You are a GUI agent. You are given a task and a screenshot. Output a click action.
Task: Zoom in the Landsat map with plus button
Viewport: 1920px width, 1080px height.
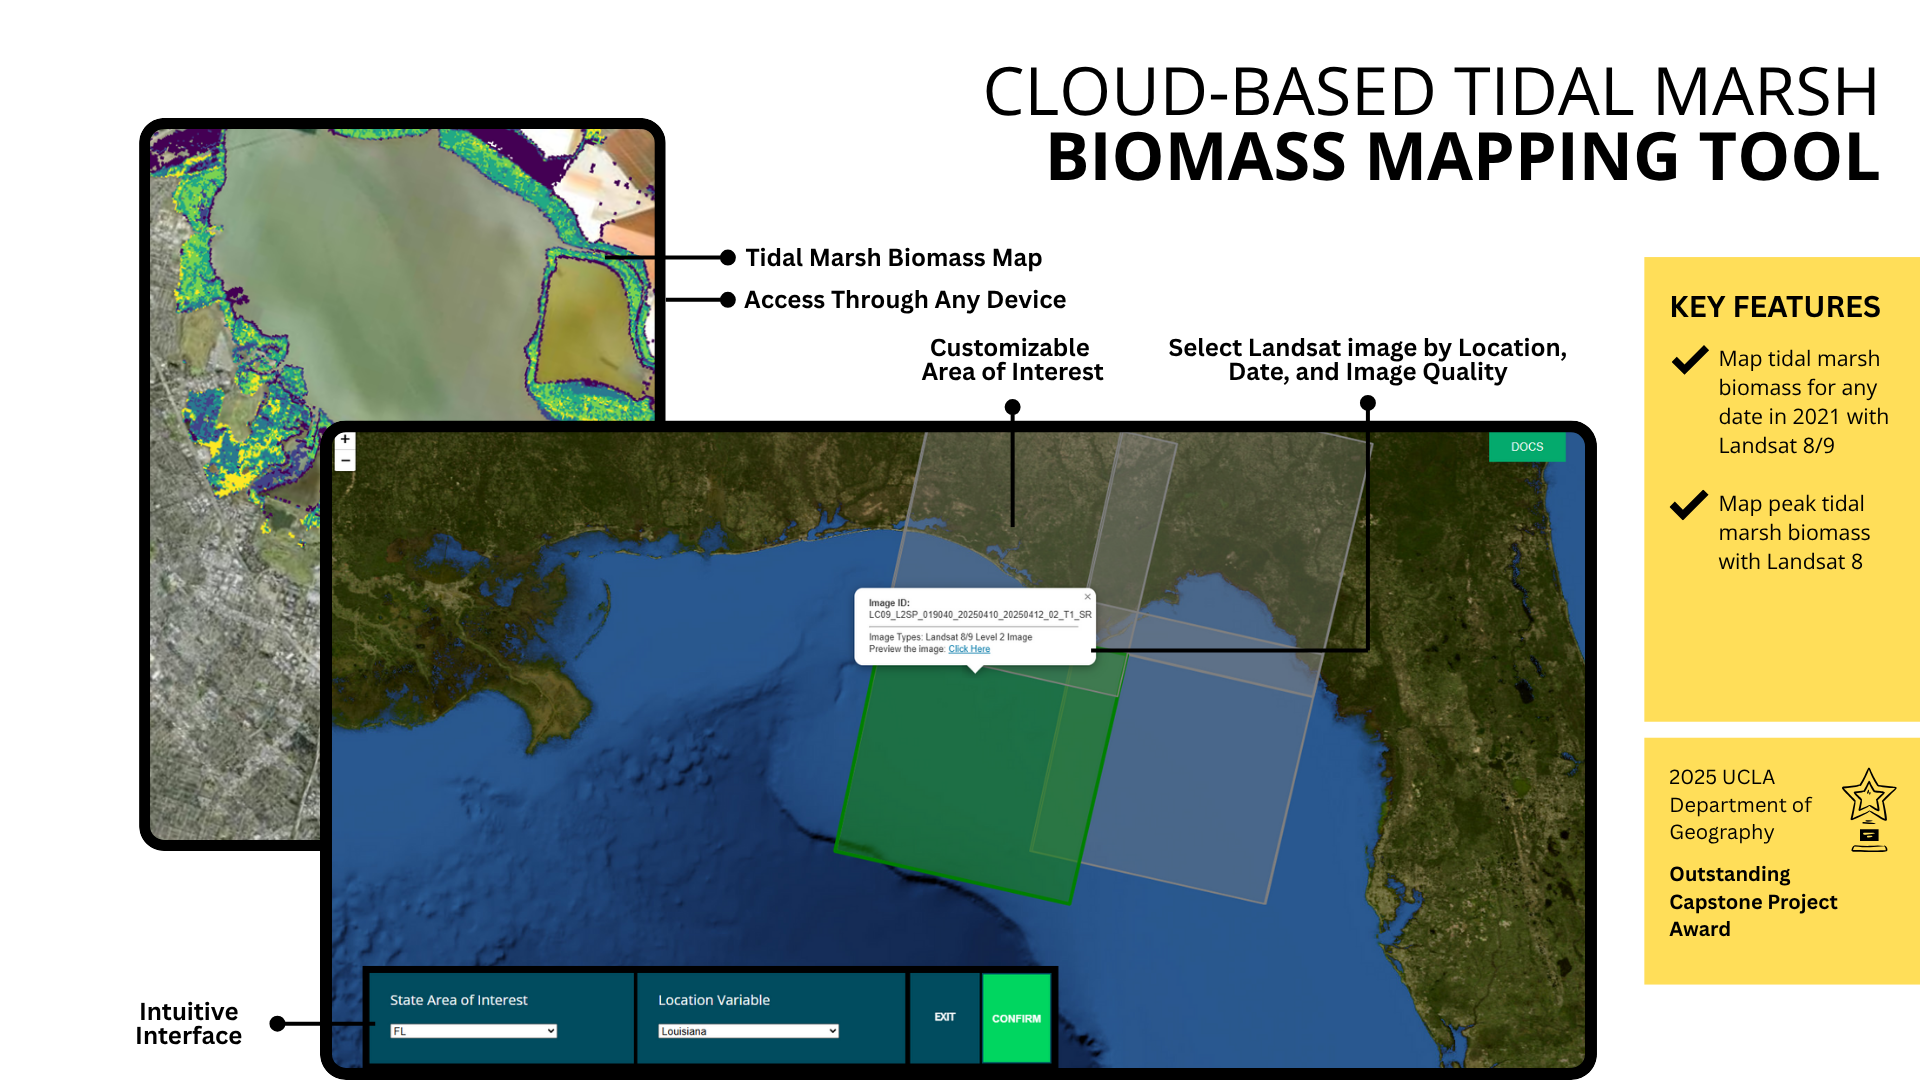pyautogui.click(x=345, y=440)
